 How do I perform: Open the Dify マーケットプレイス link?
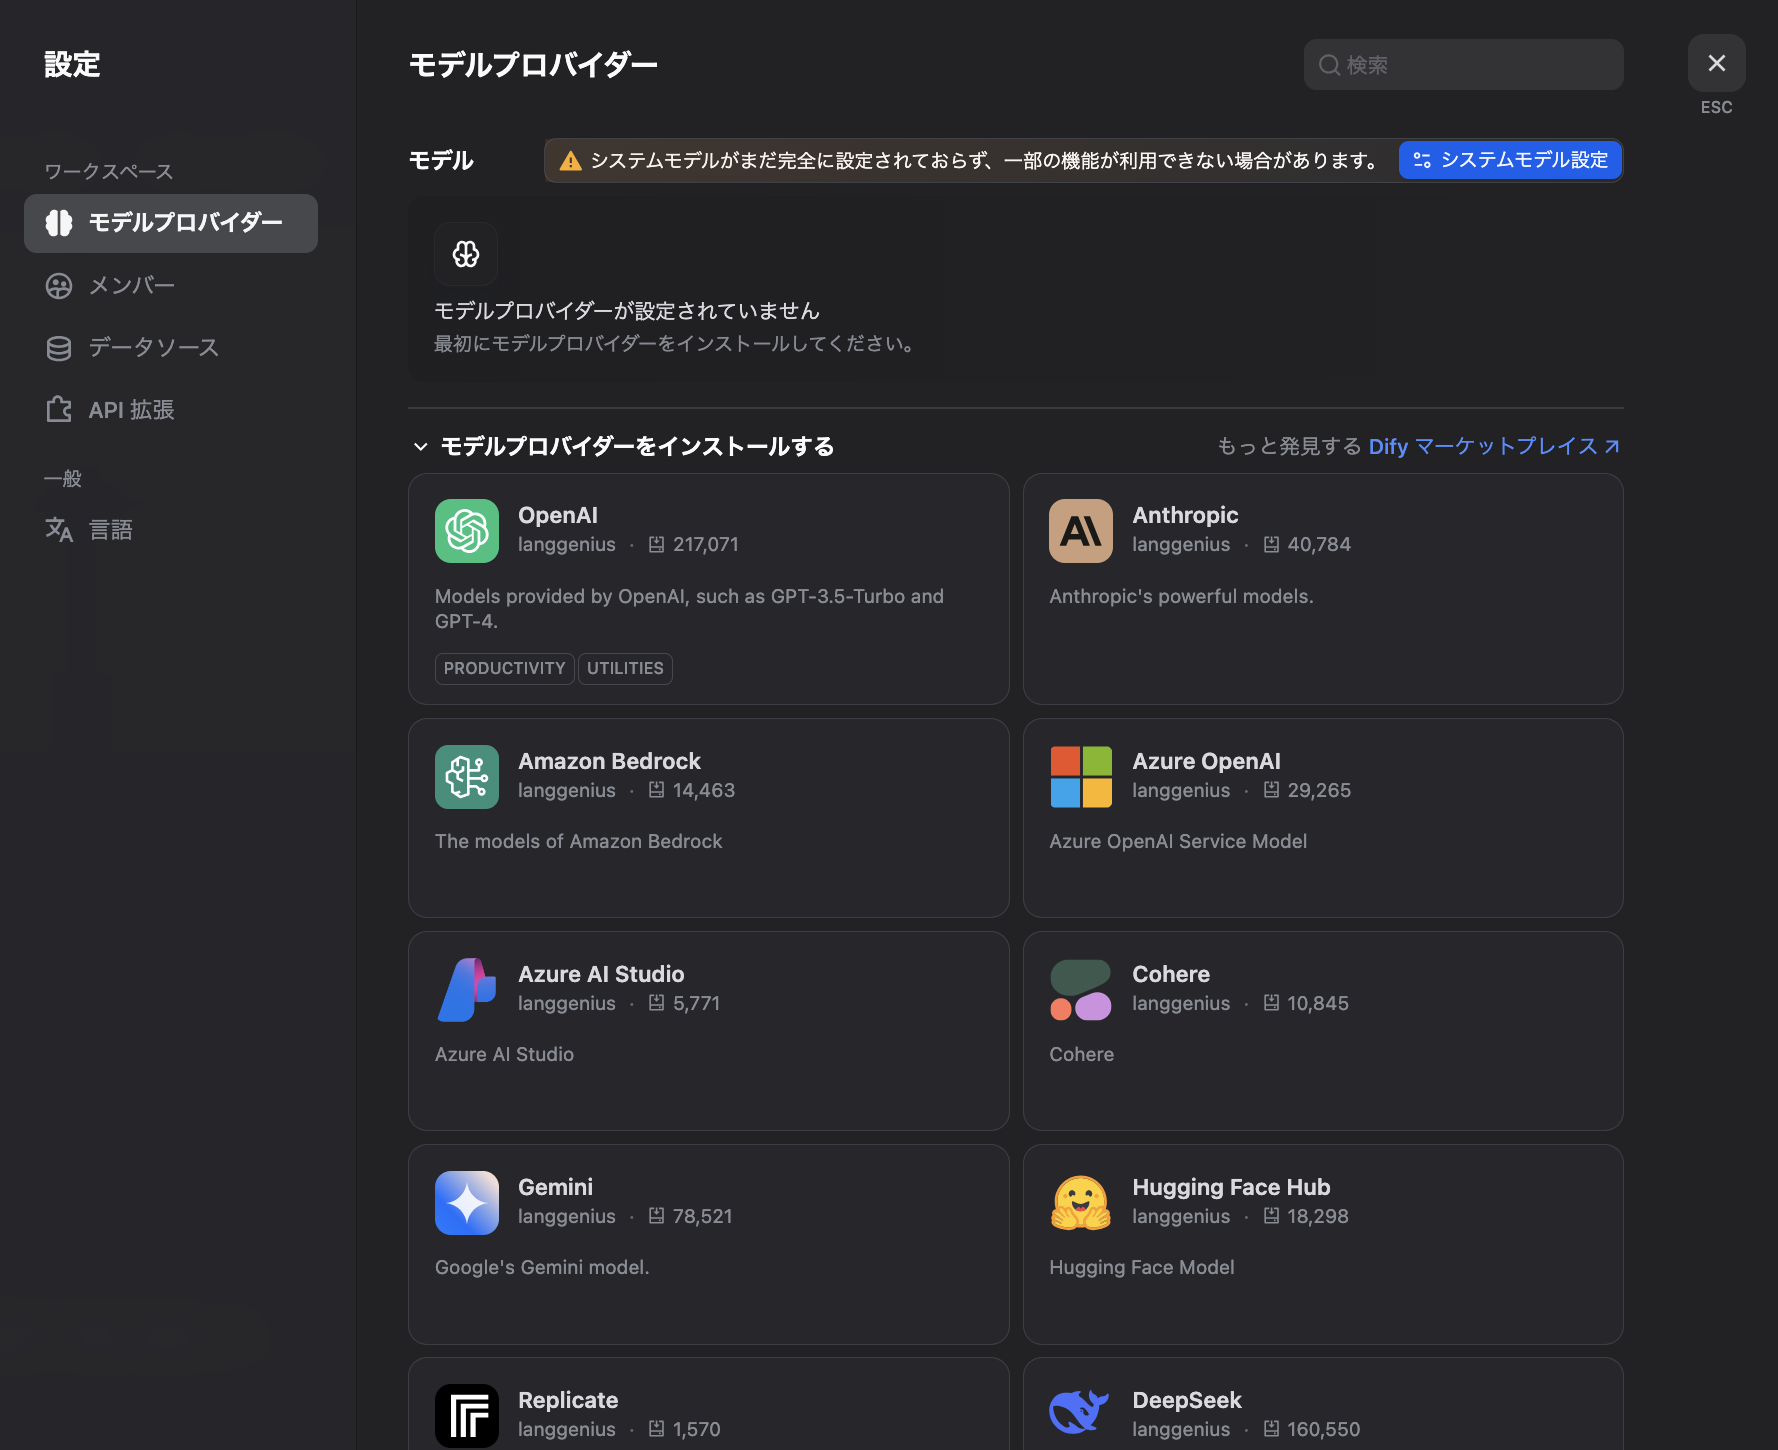click(x=1494, y=446)
